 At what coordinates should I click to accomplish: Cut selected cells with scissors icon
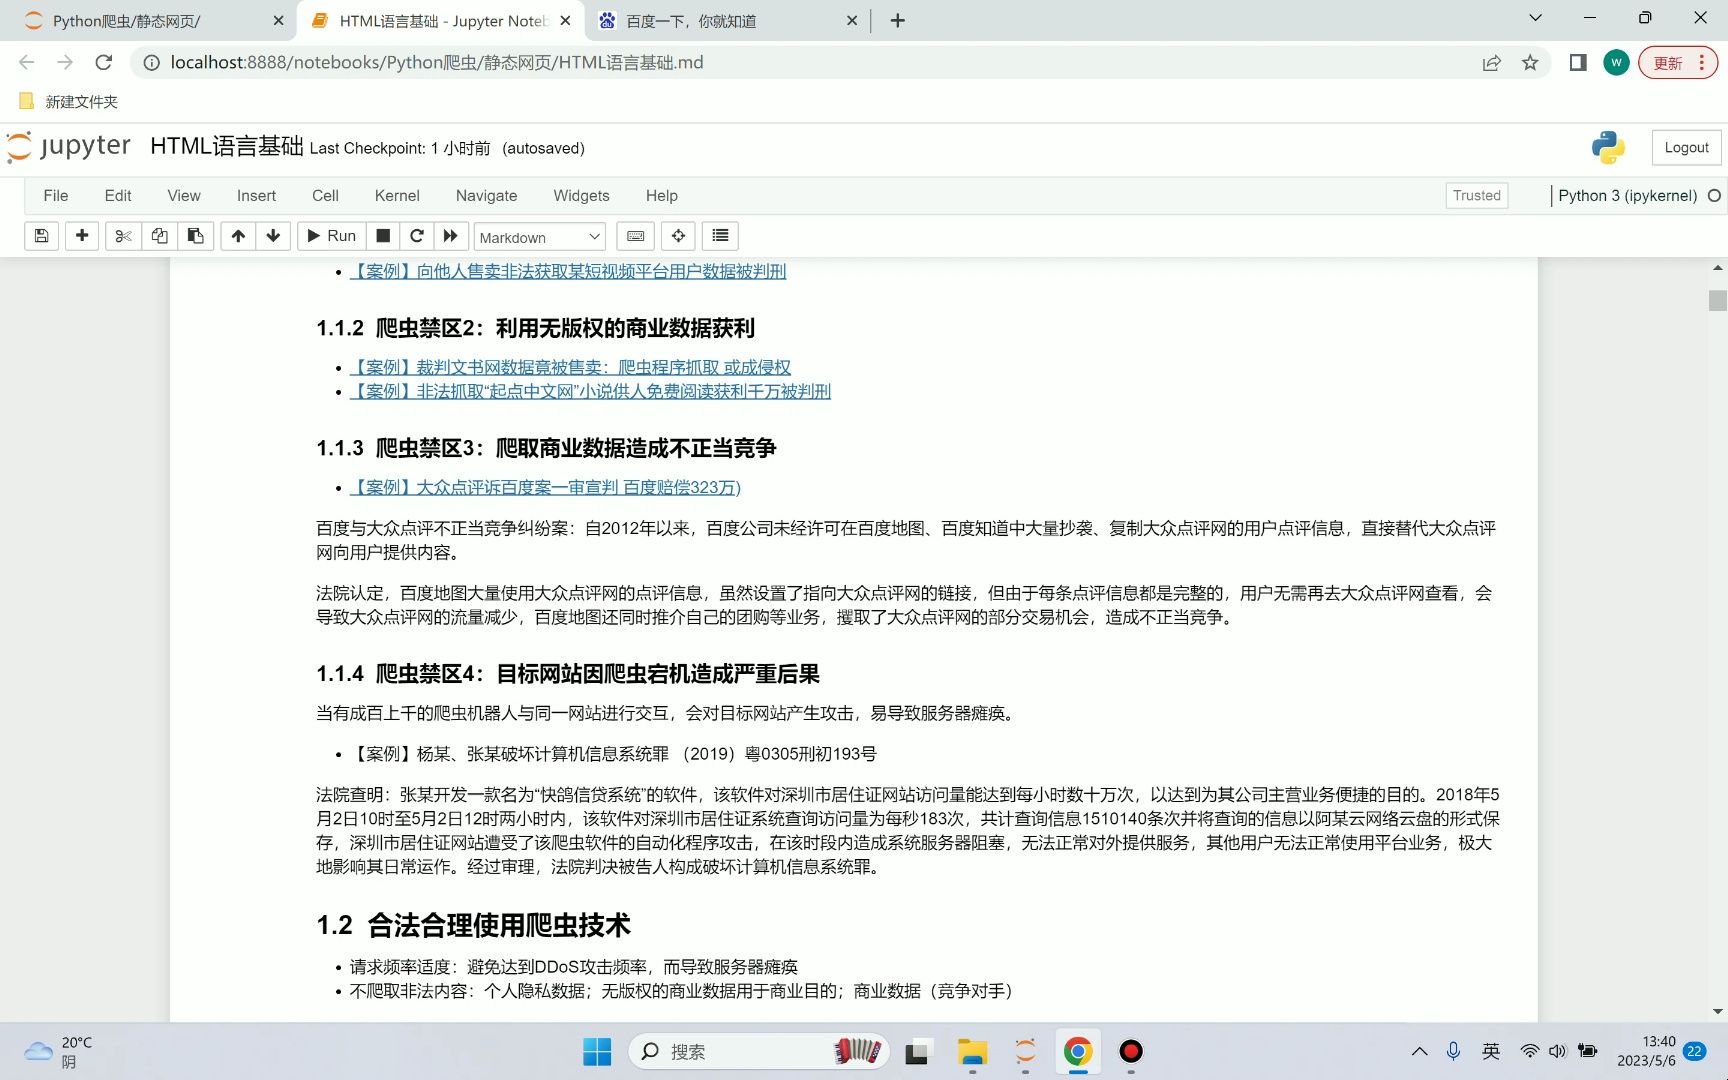click(x=123, y=236)
